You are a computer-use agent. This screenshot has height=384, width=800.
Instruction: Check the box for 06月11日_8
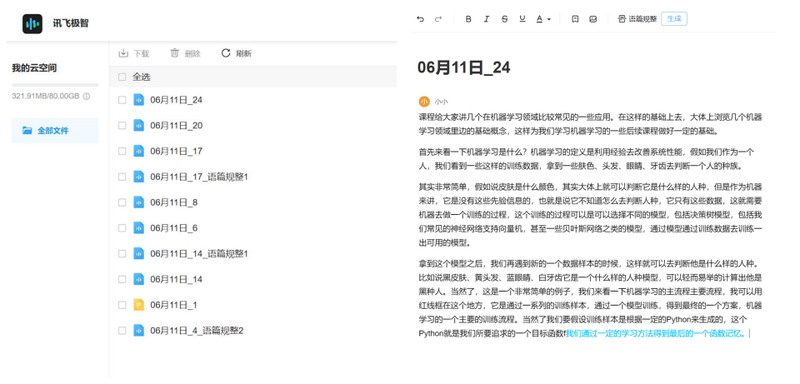[122, 202]
